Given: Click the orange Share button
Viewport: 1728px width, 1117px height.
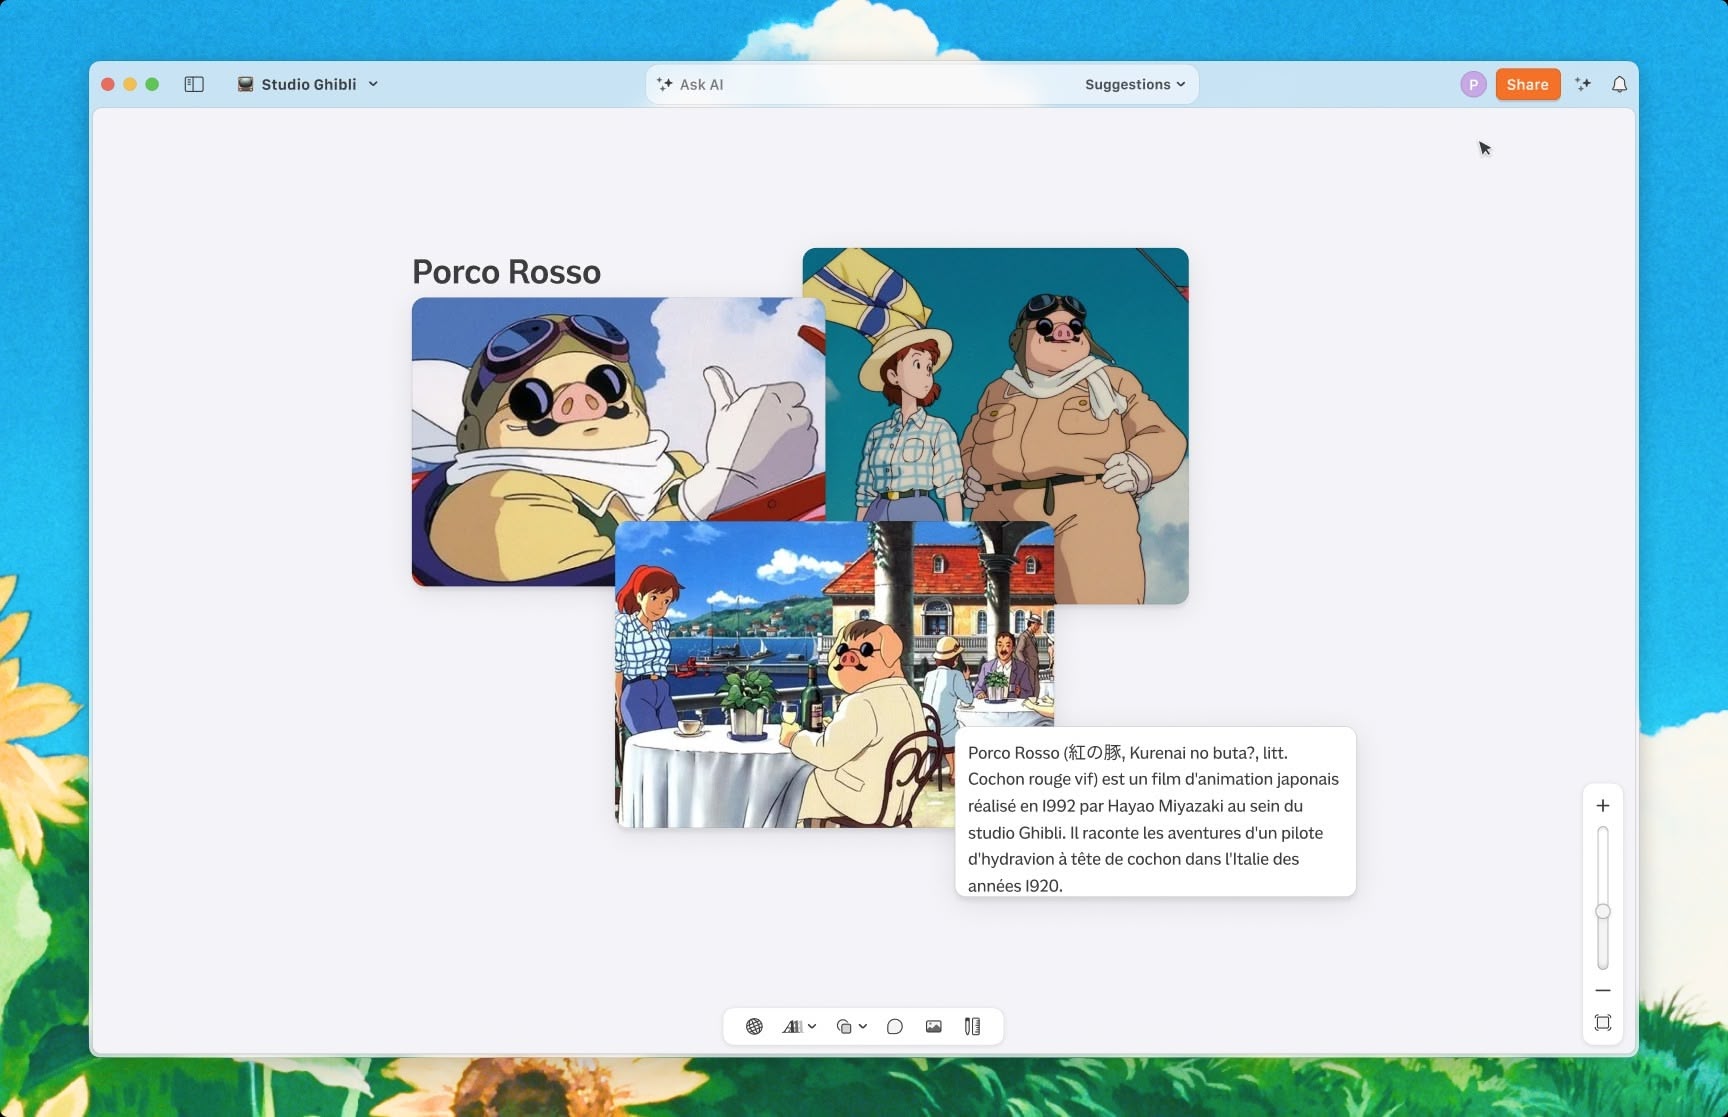Looking at the screenshot, I should coord(1527,84).
